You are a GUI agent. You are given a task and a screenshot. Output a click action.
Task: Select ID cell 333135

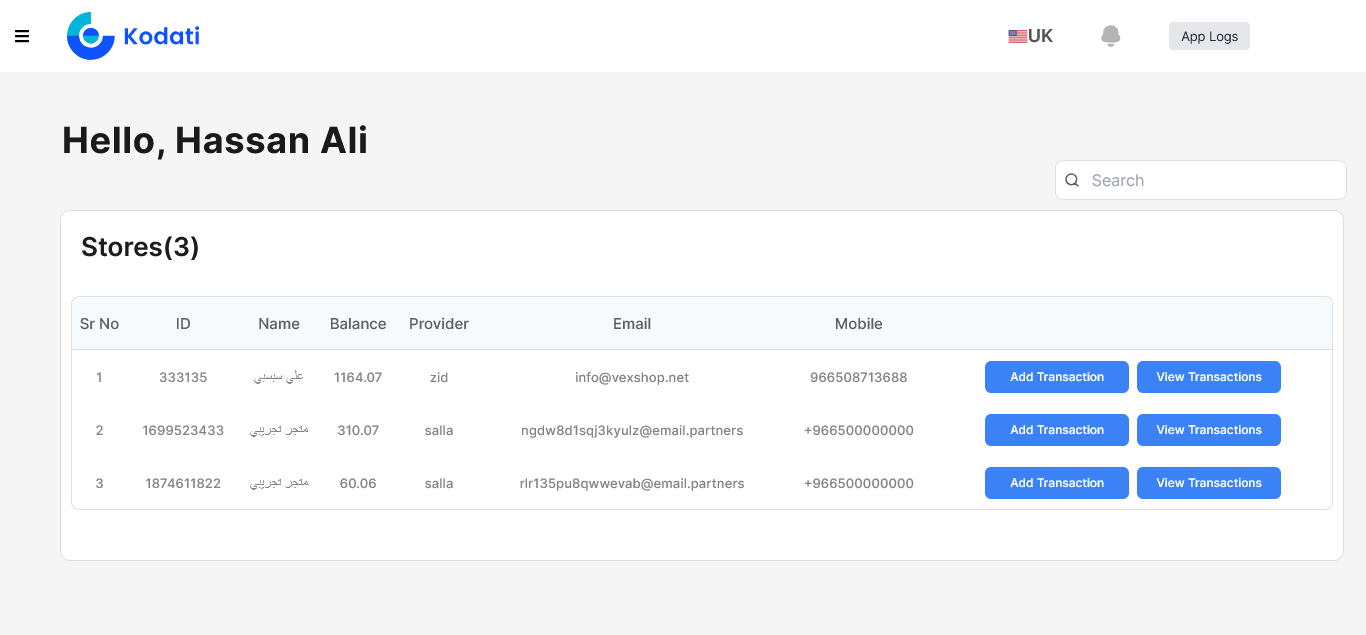point(183,377)
